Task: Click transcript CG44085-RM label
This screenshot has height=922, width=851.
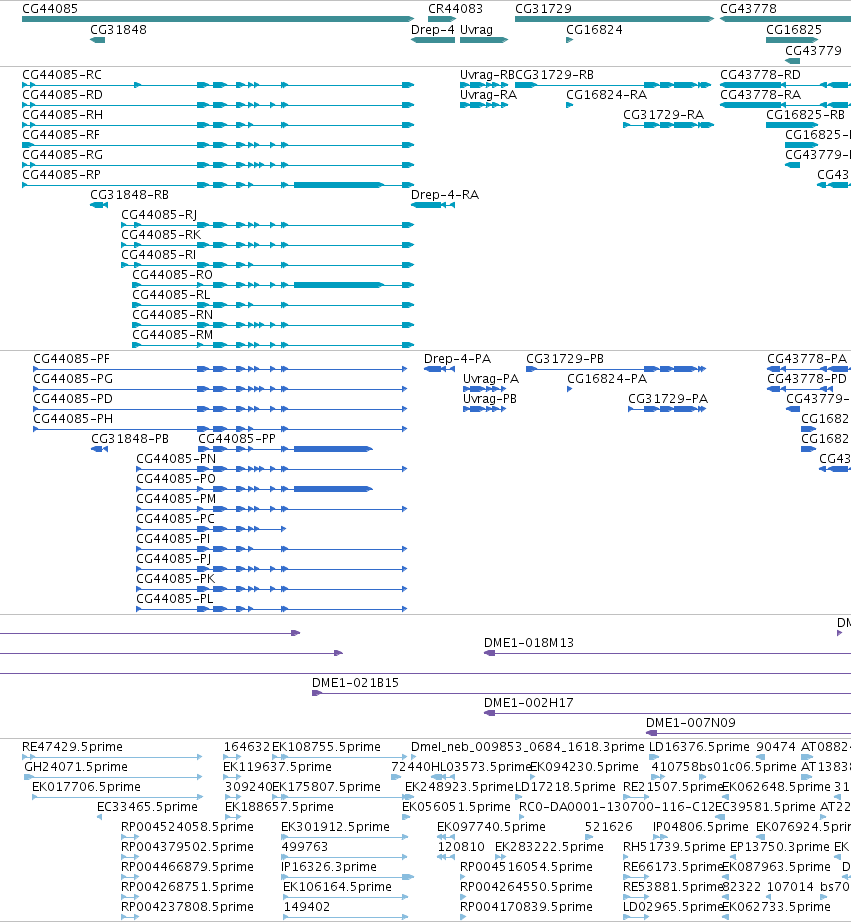Action: 172,335
